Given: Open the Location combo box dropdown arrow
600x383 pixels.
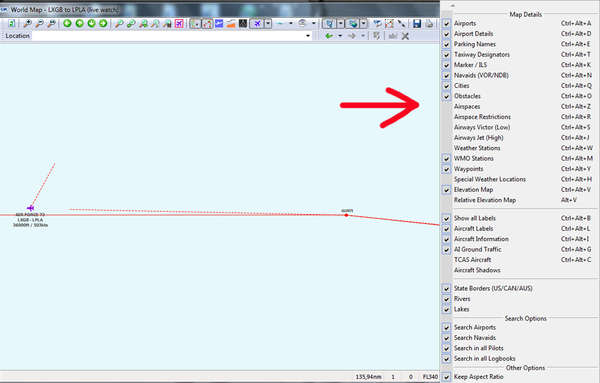Looking at the screenshot, I should click(308, 36).
